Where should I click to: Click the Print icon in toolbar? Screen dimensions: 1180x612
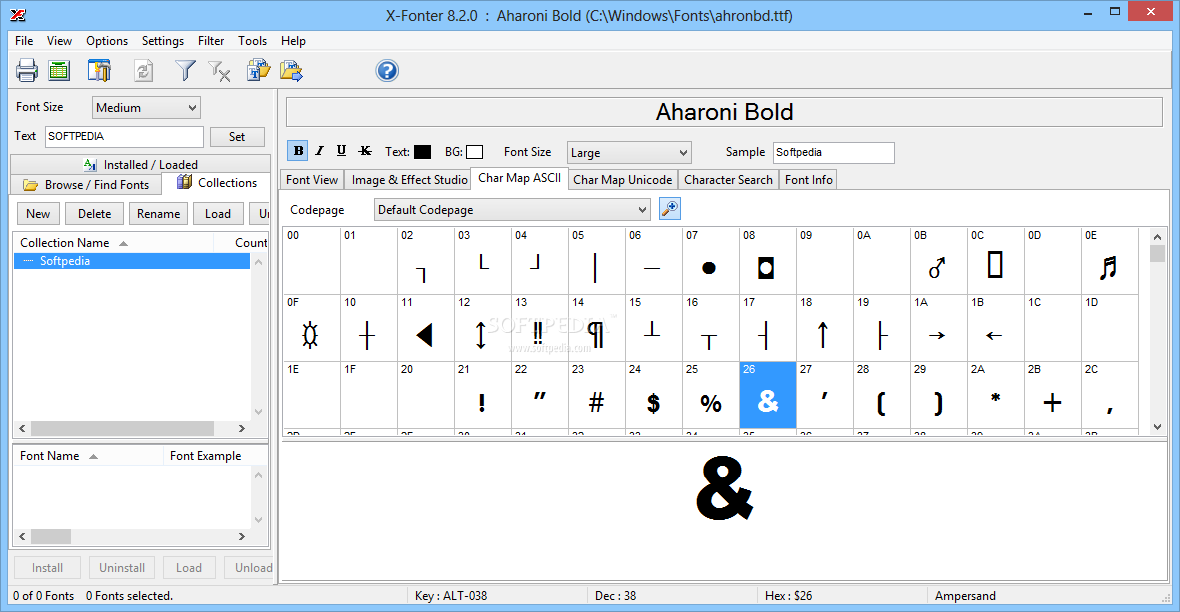point(27,71)
